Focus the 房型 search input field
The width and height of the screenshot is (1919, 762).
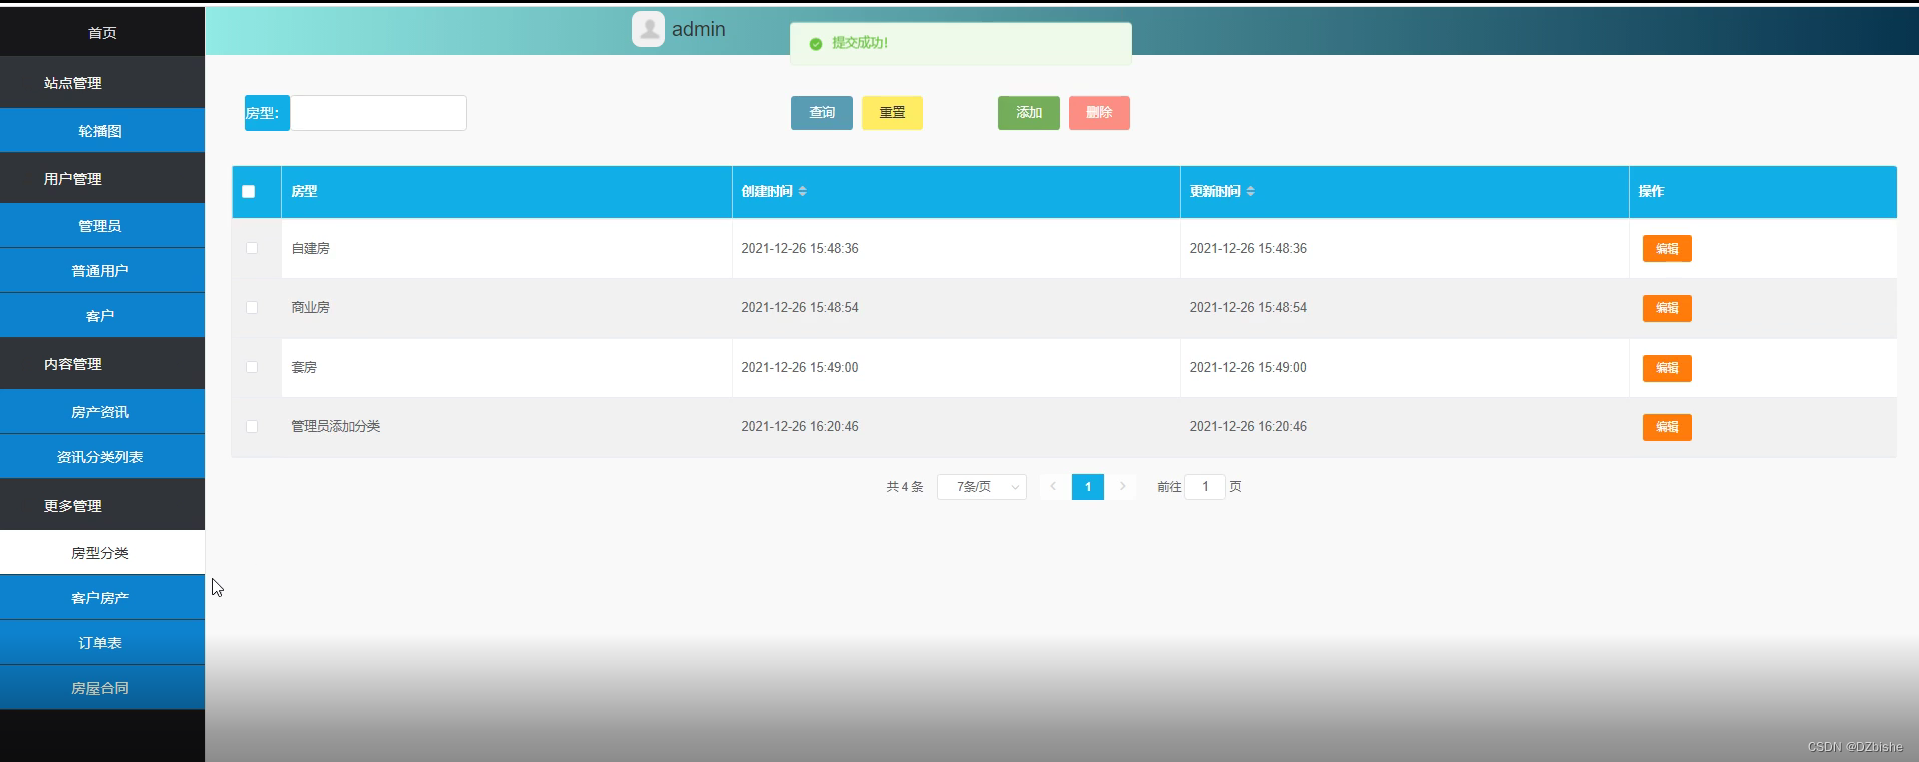click(378, 113)
